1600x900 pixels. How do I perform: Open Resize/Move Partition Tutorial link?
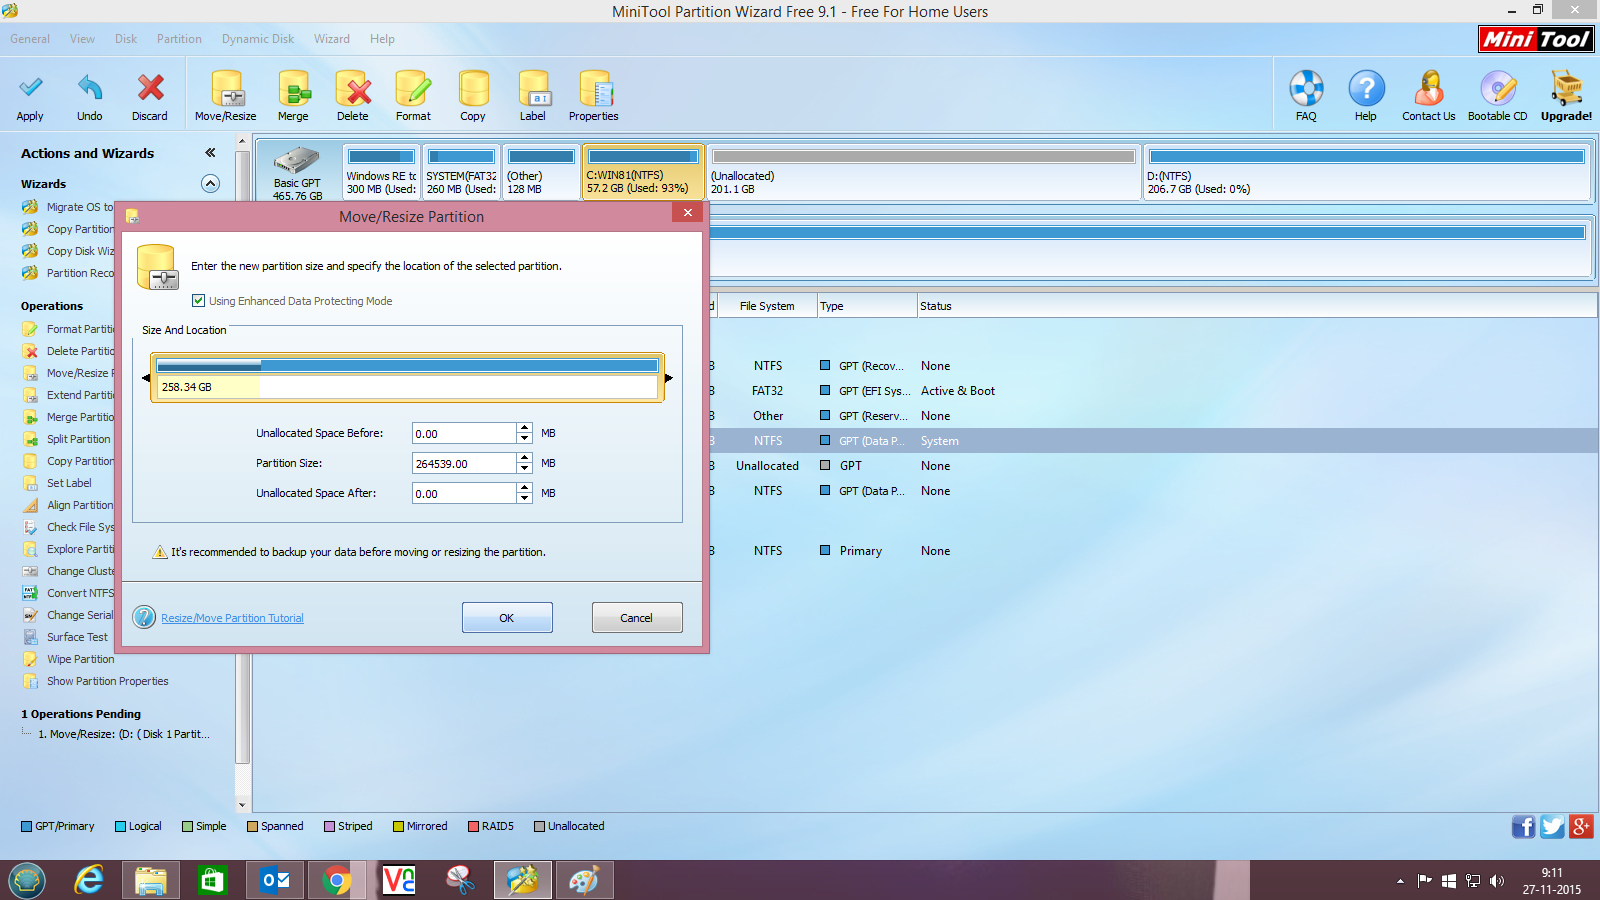click(x=232, y=618)
